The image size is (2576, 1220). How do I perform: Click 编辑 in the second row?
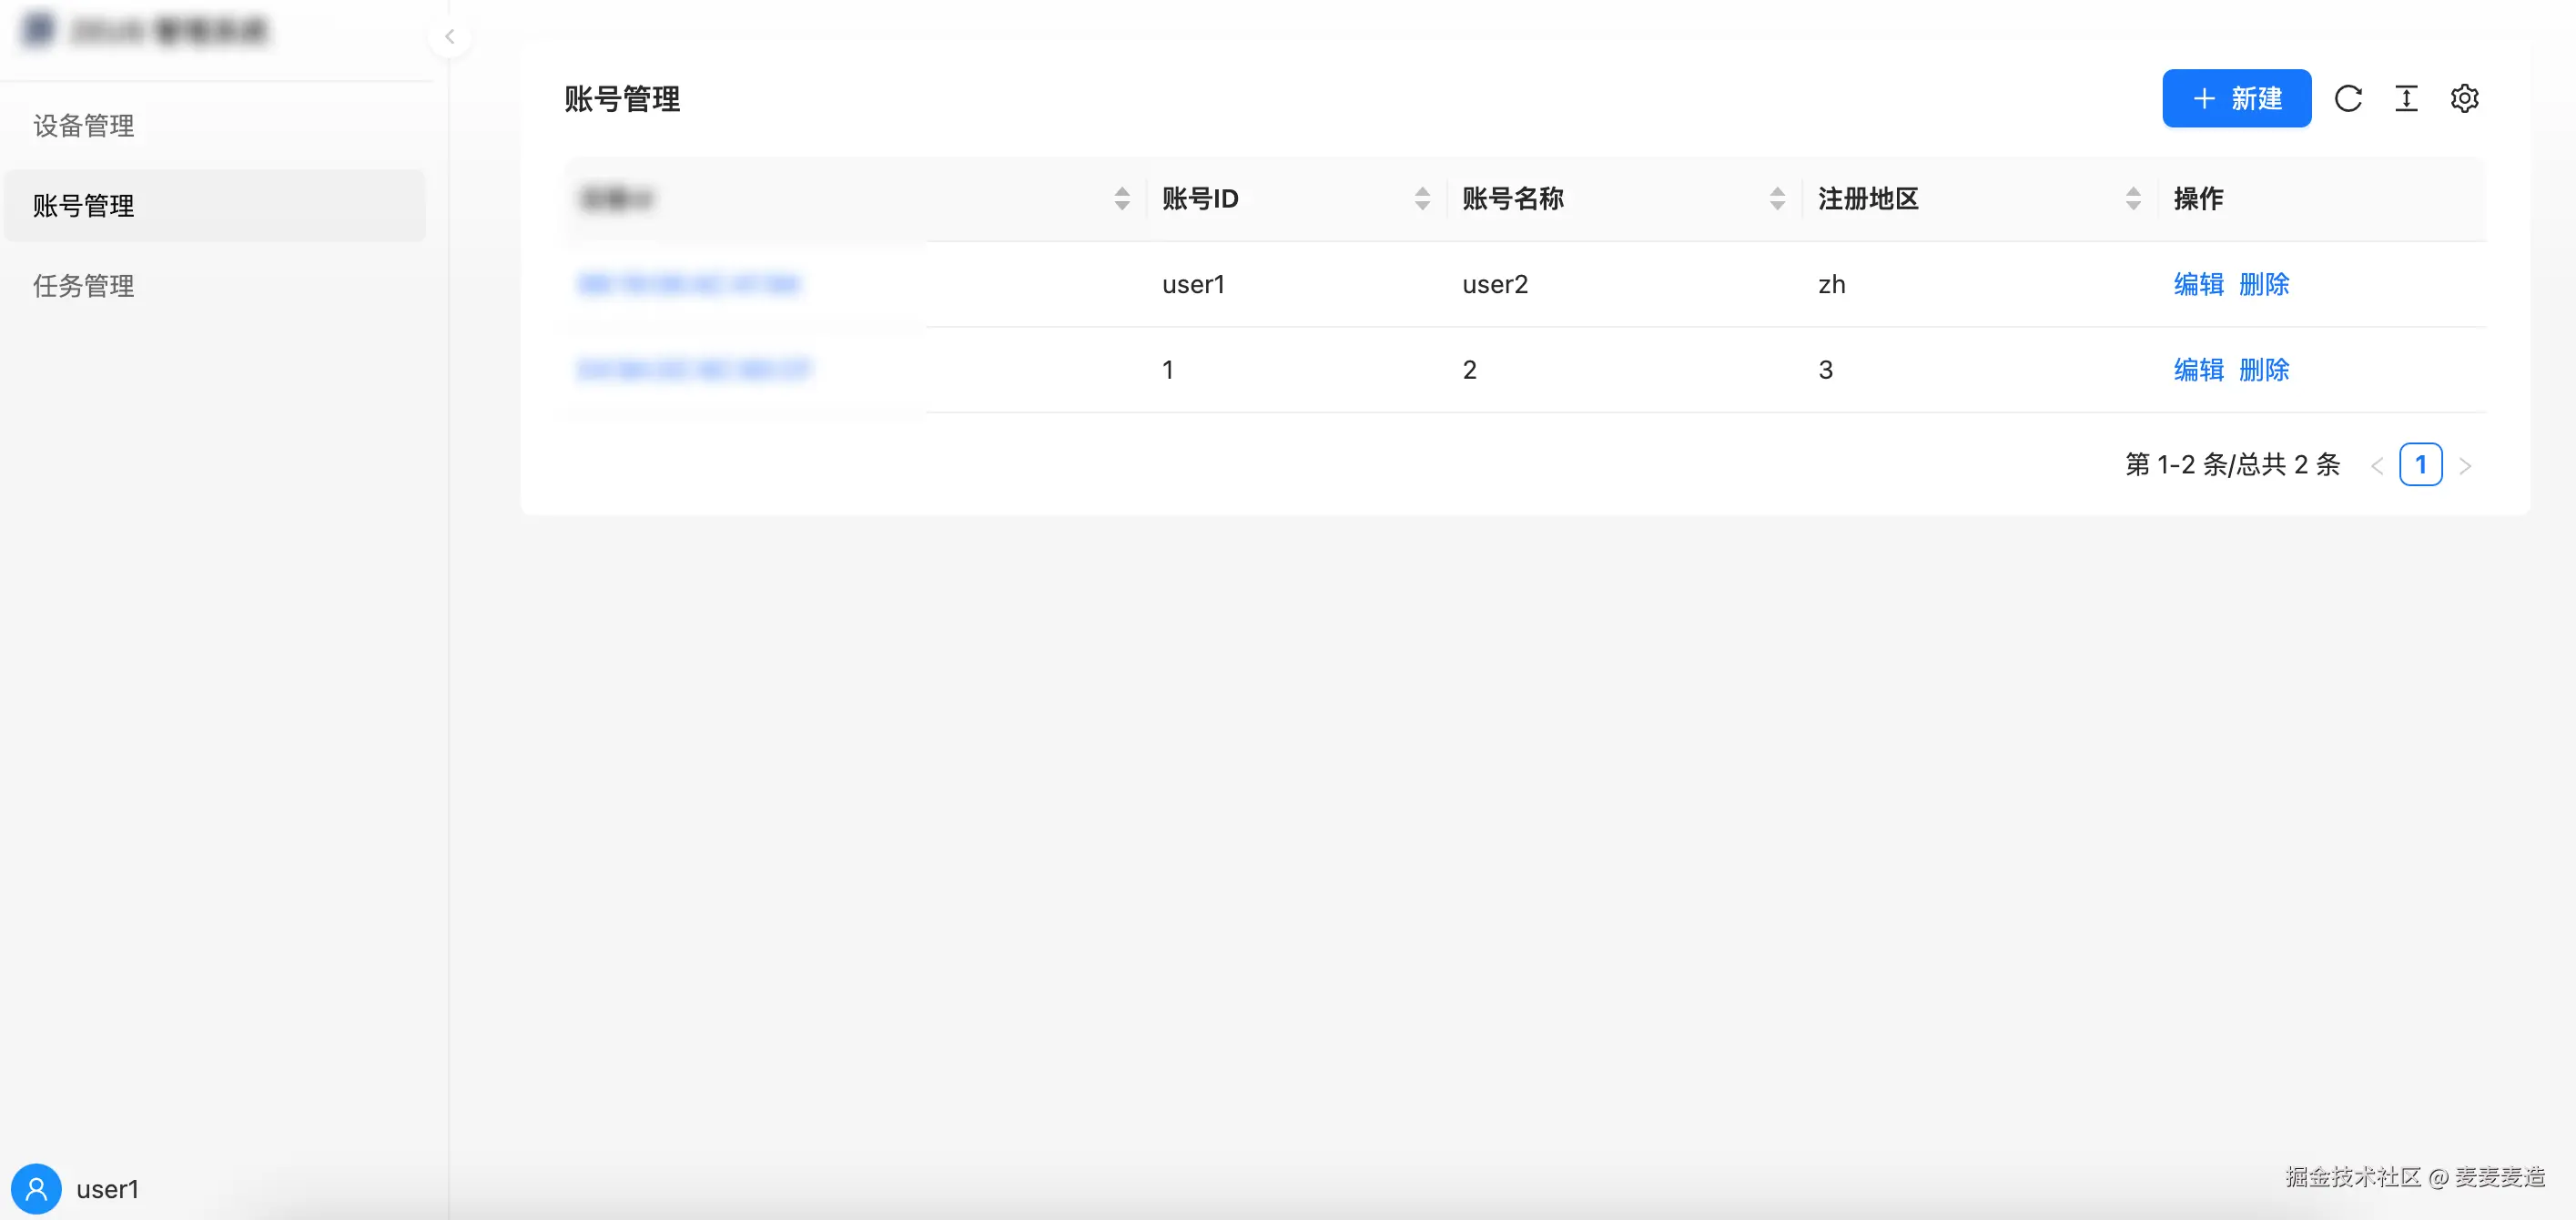point(2198,370)
